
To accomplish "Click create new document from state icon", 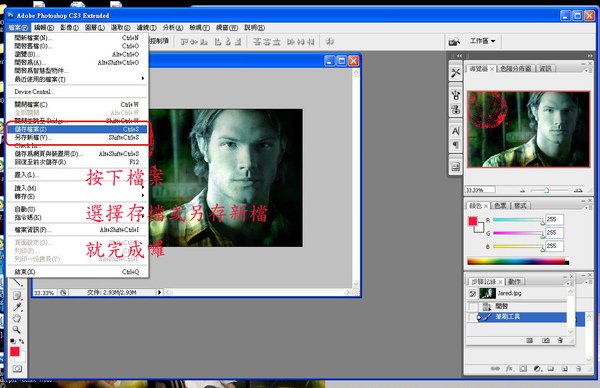I will tap(530, 340).
